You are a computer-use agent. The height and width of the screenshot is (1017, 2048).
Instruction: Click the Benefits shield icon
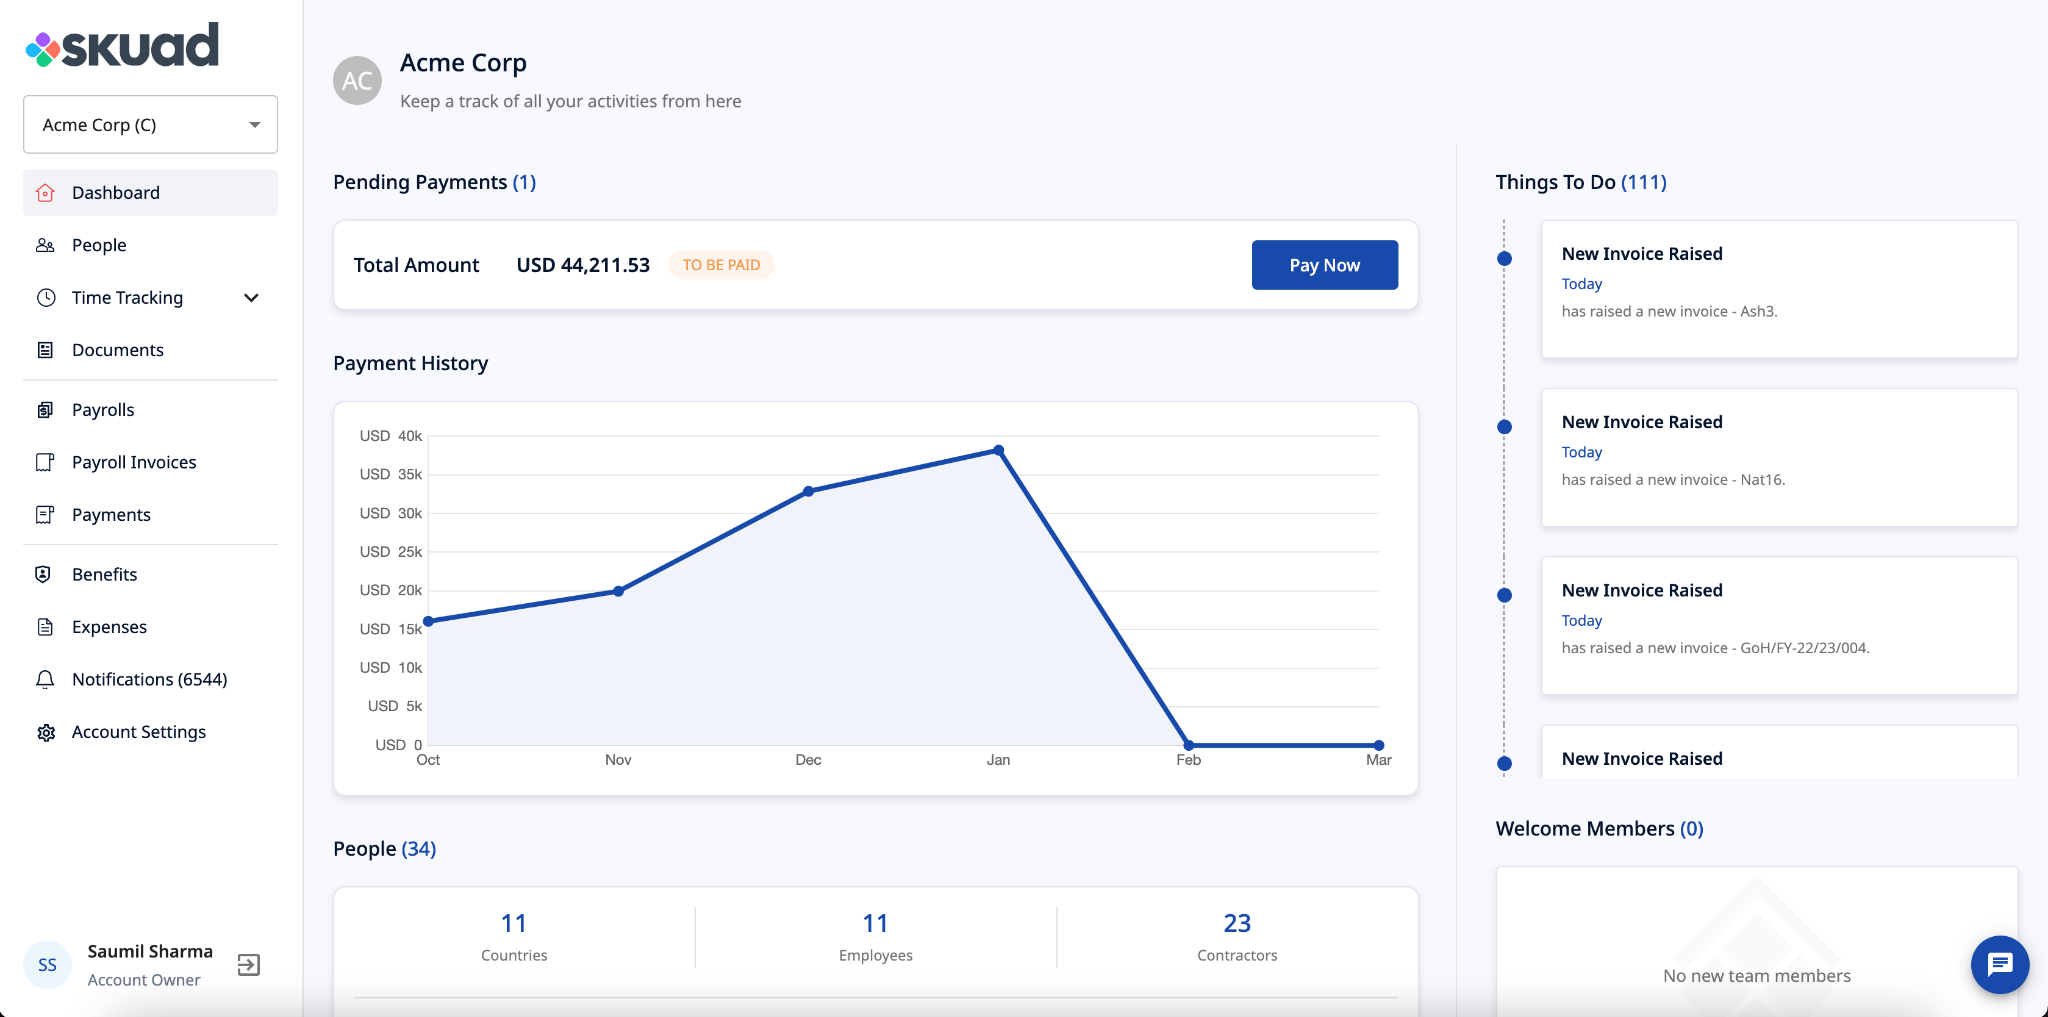46,574
